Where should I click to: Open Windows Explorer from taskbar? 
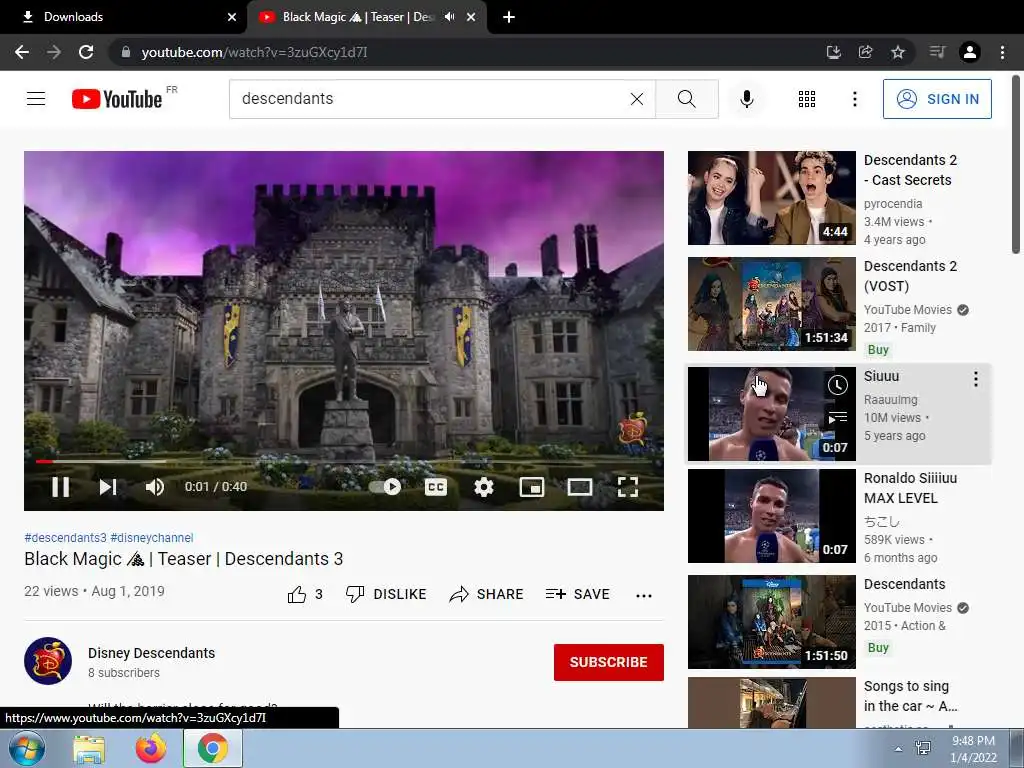coord(89,749)
